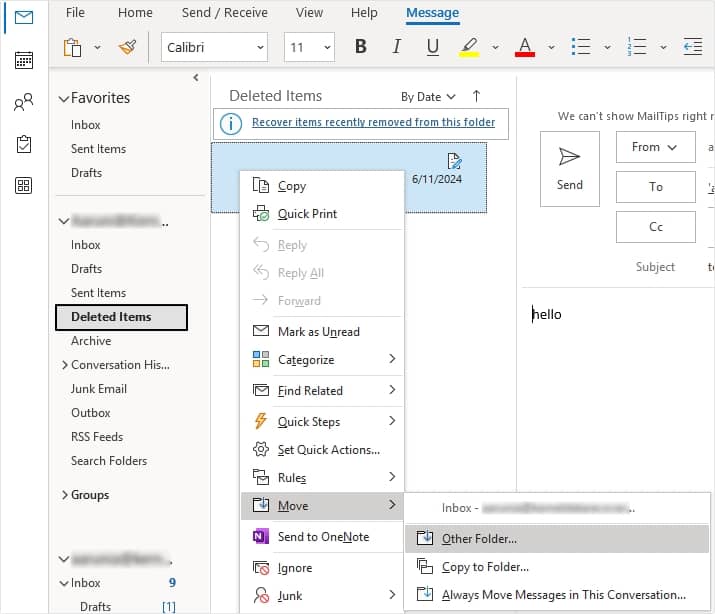This screenshot has height=614, width=715.
Task: Open the Mail view in sidebar
Action: point(24,18)
